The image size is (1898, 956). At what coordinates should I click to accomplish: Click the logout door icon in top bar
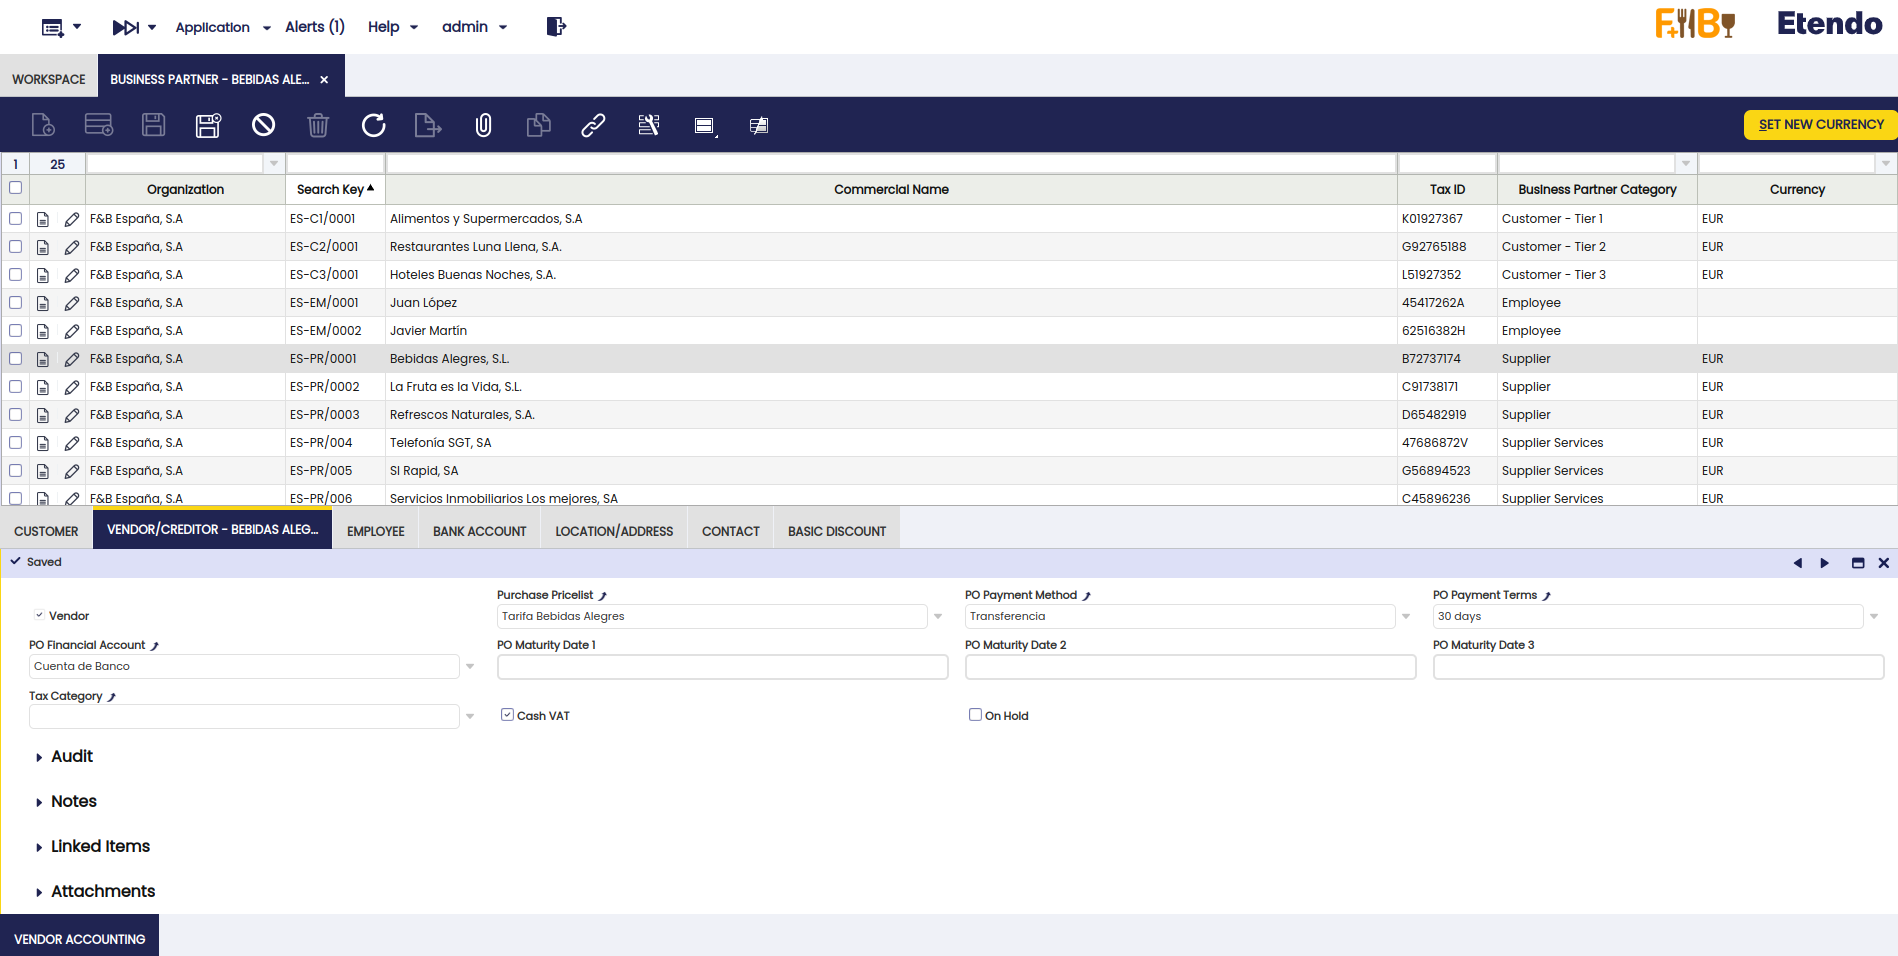[x=556, y=26]
